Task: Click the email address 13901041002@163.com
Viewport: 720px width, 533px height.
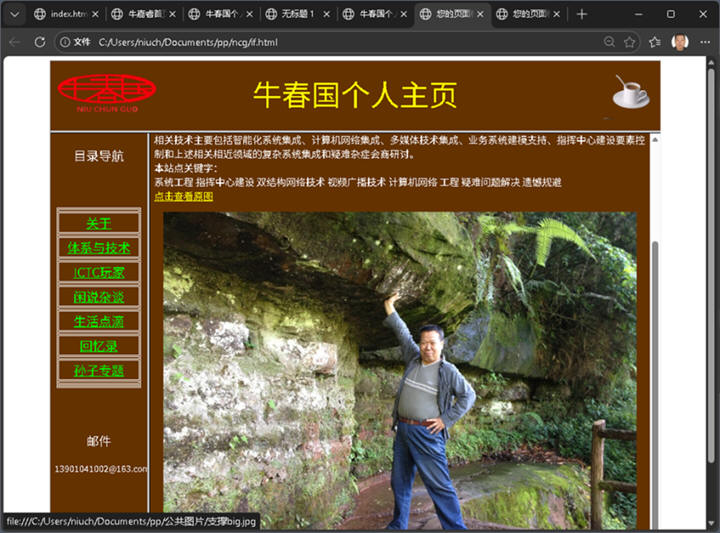Action: click(x=101, y=469)
